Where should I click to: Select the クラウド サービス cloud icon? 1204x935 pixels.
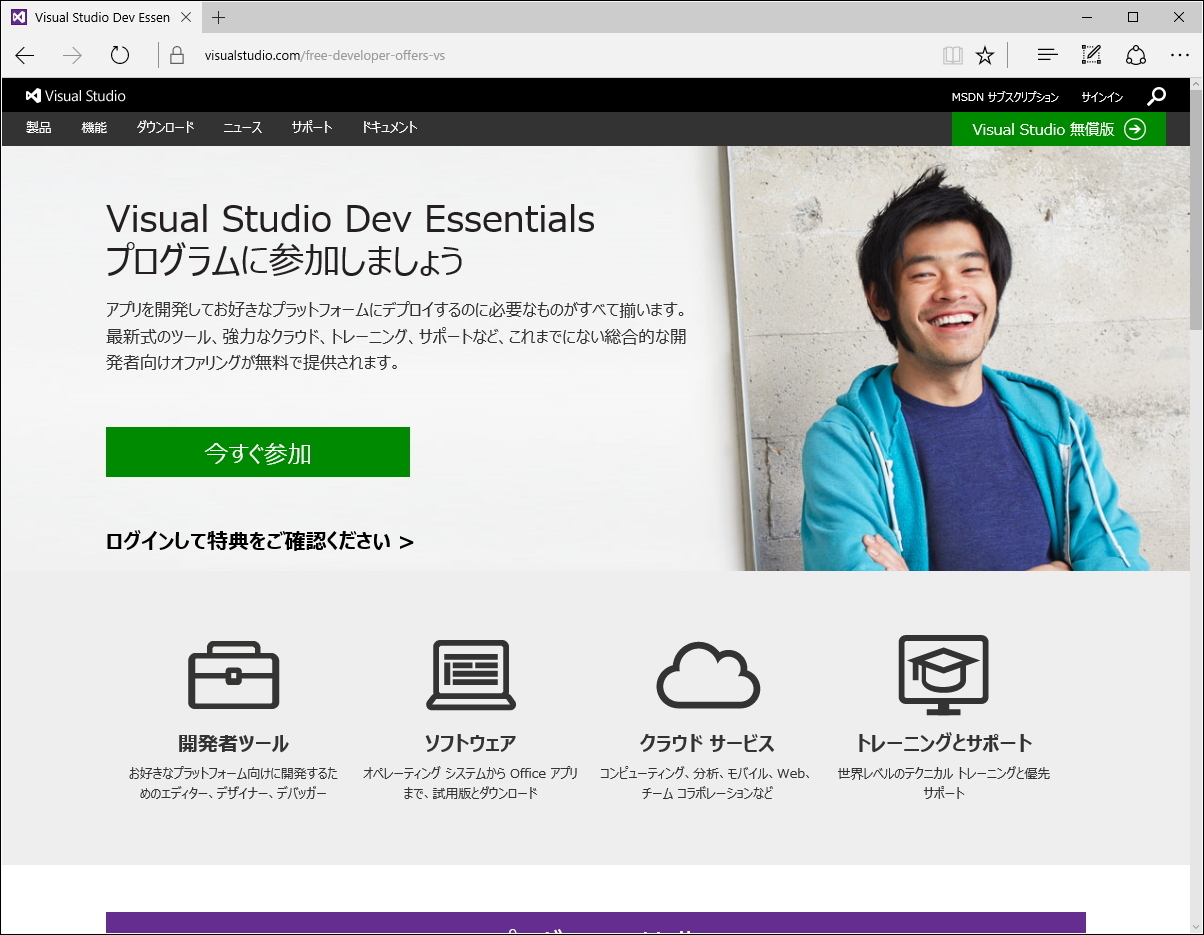pyautogui.click(x=707, y=675)
